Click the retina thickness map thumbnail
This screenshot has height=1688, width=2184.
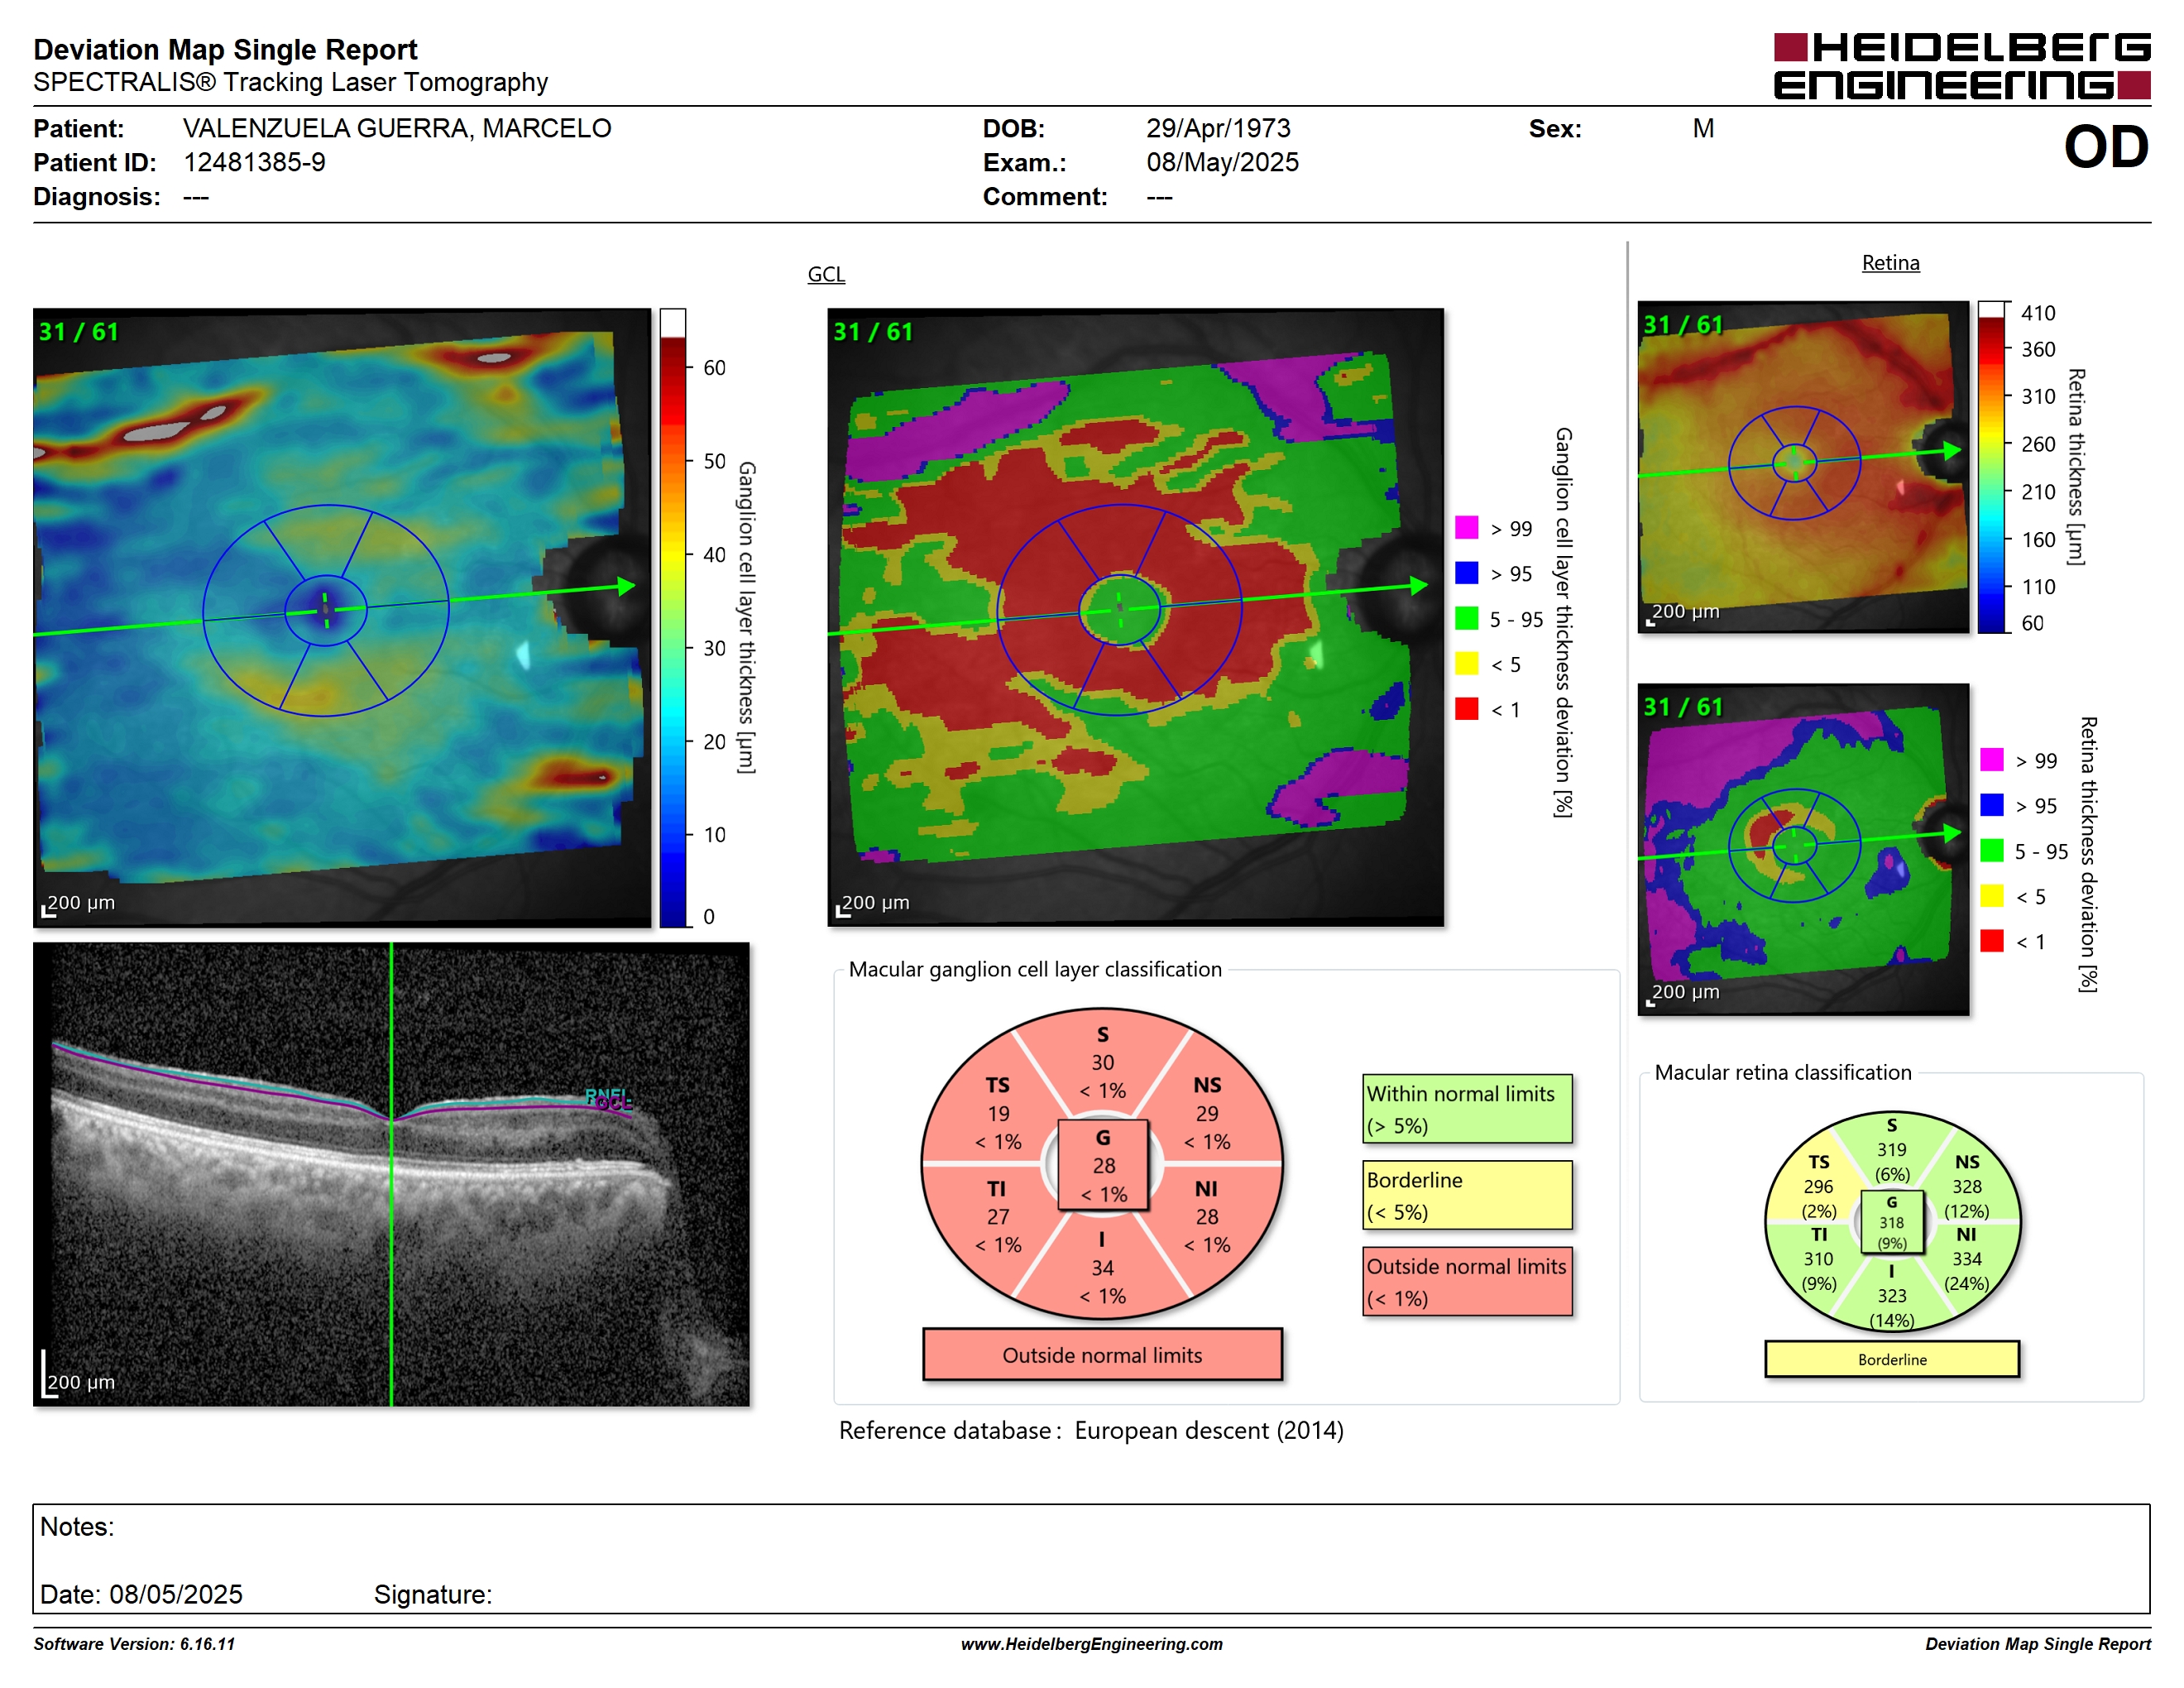click(x=1803, y=467)
